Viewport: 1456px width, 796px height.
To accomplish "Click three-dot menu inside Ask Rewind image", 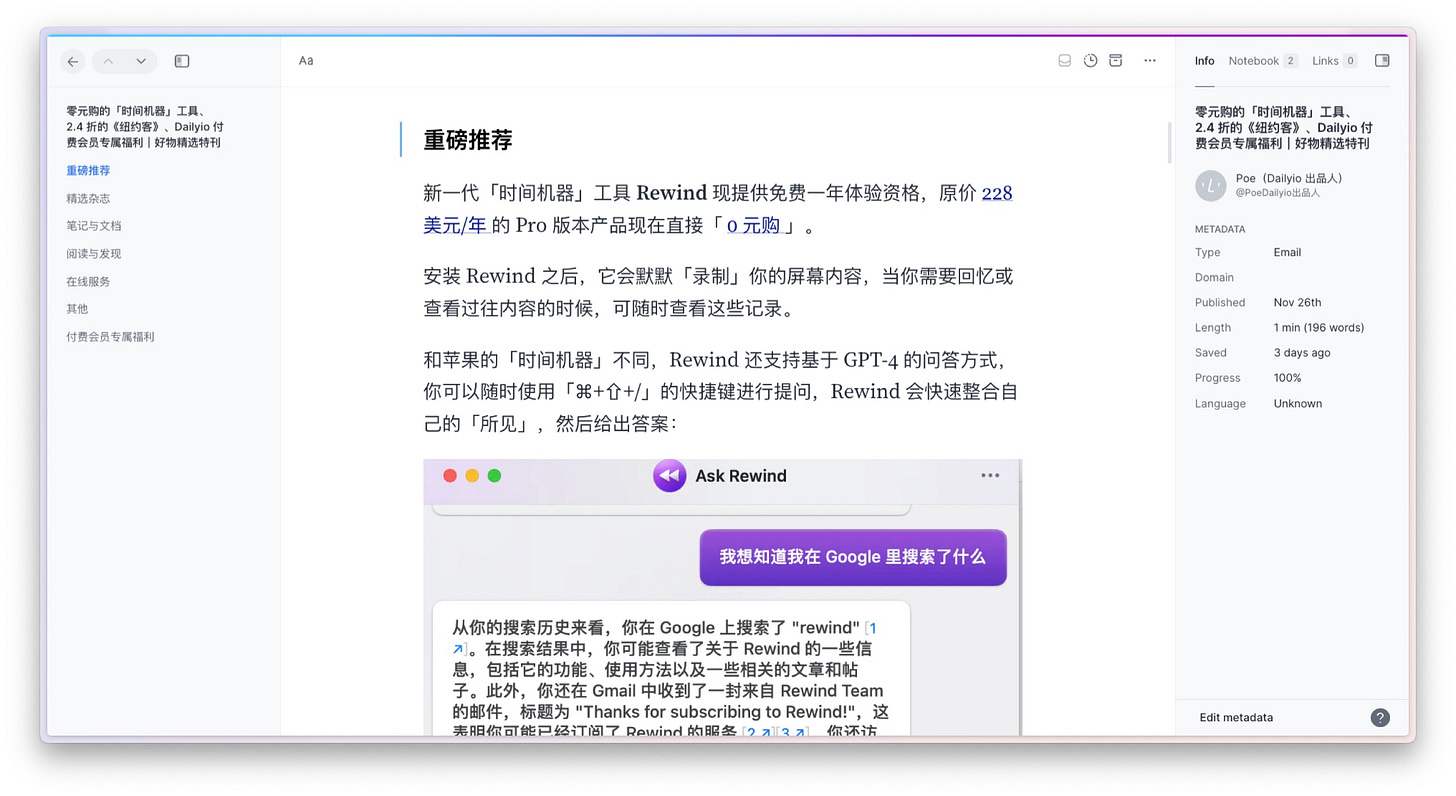I will [x=990, y=476].
